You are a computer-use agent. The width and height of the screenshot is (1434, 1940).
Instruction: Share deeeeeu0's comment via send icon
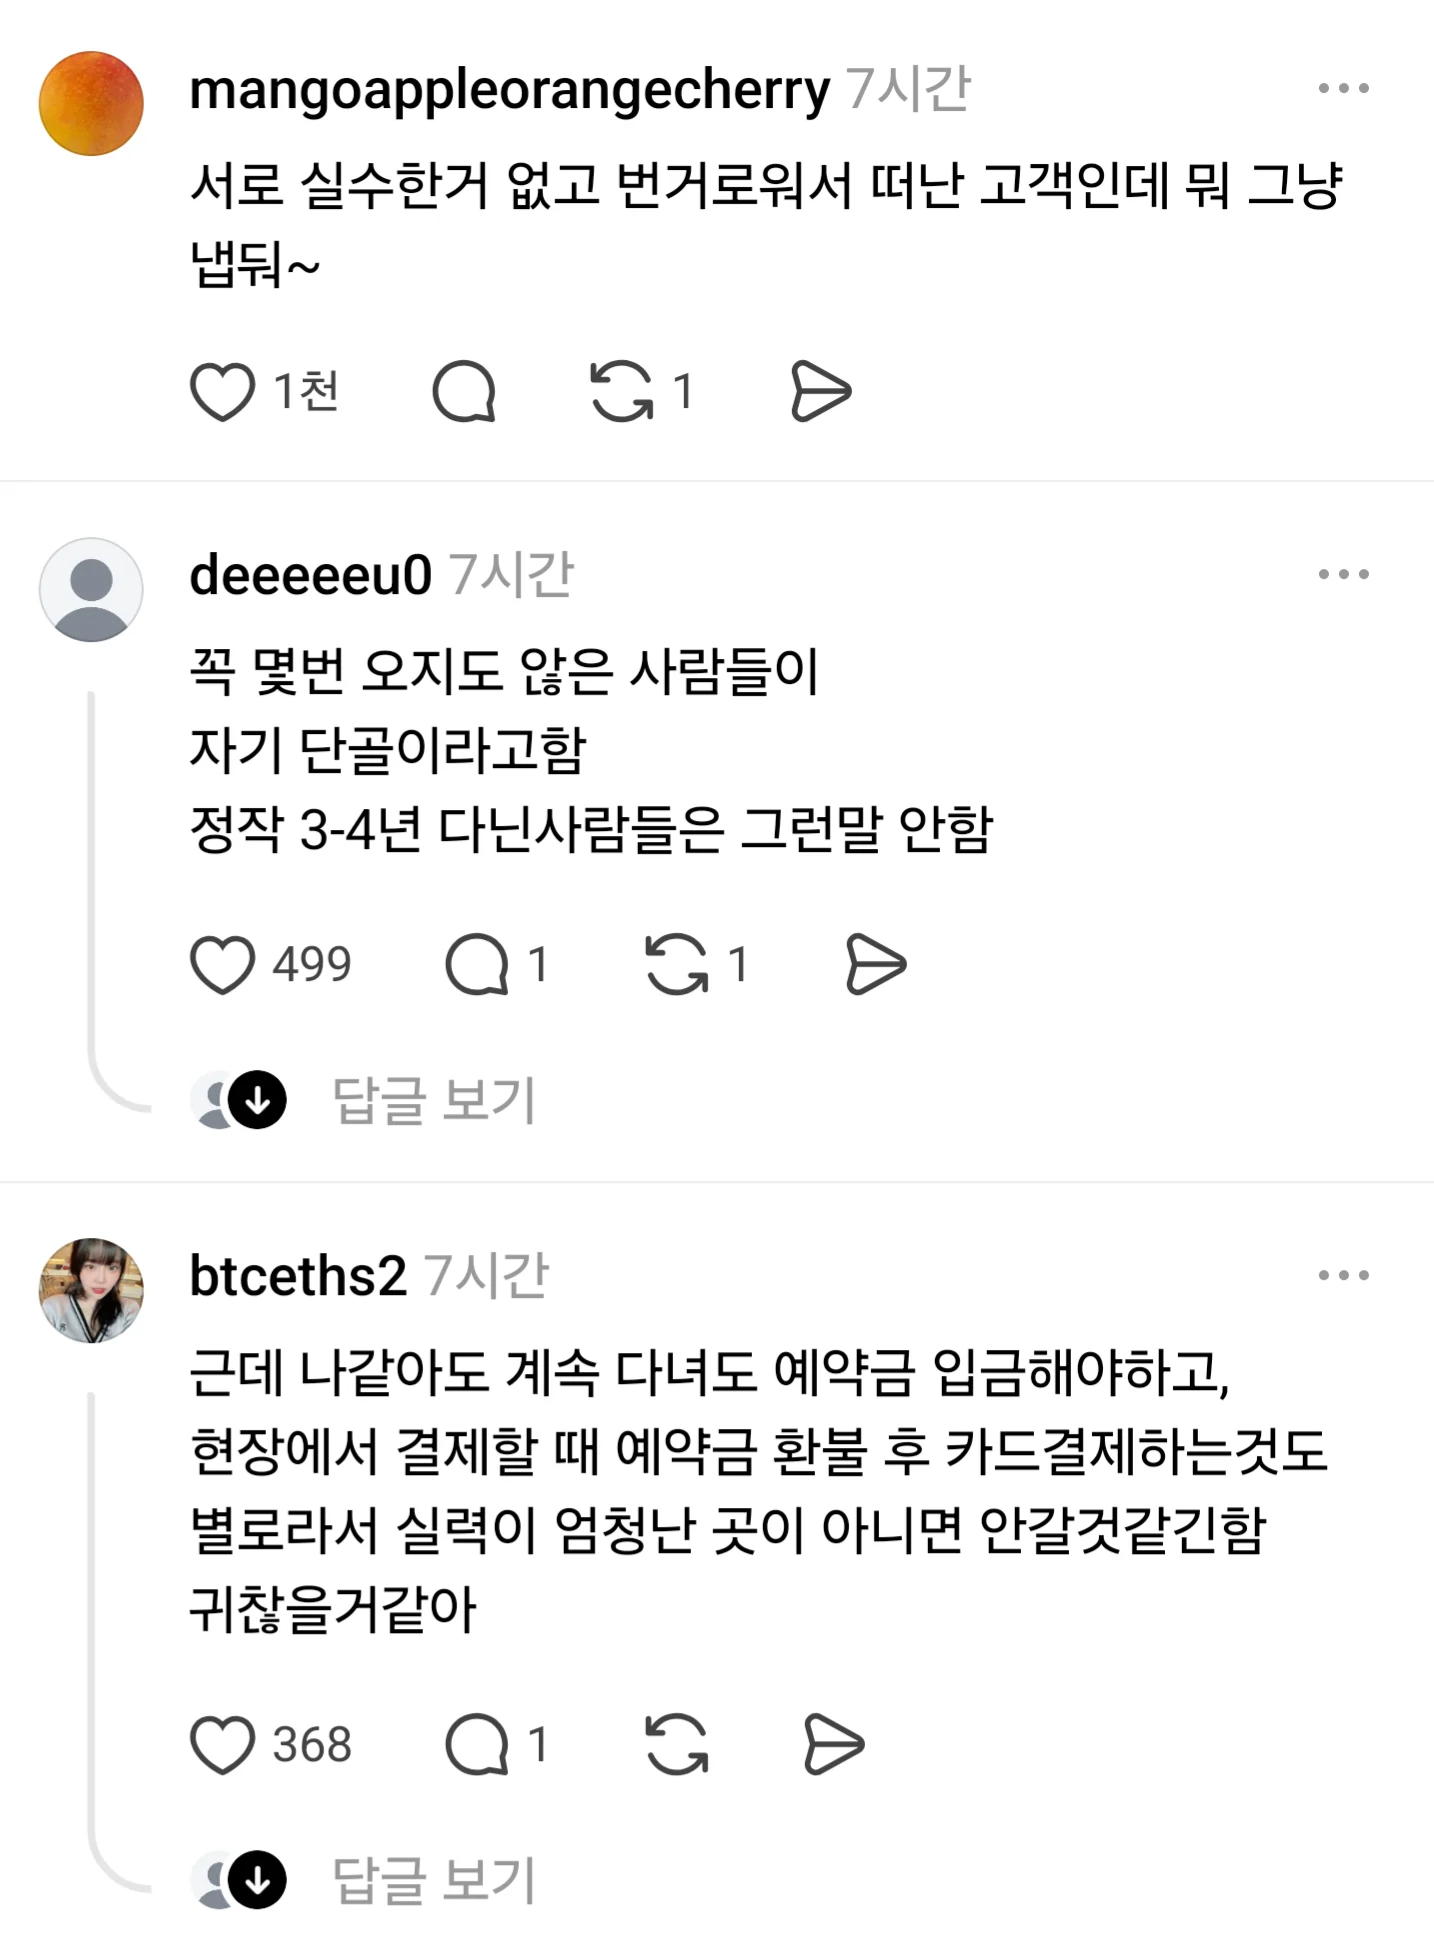tap(876, 965)
